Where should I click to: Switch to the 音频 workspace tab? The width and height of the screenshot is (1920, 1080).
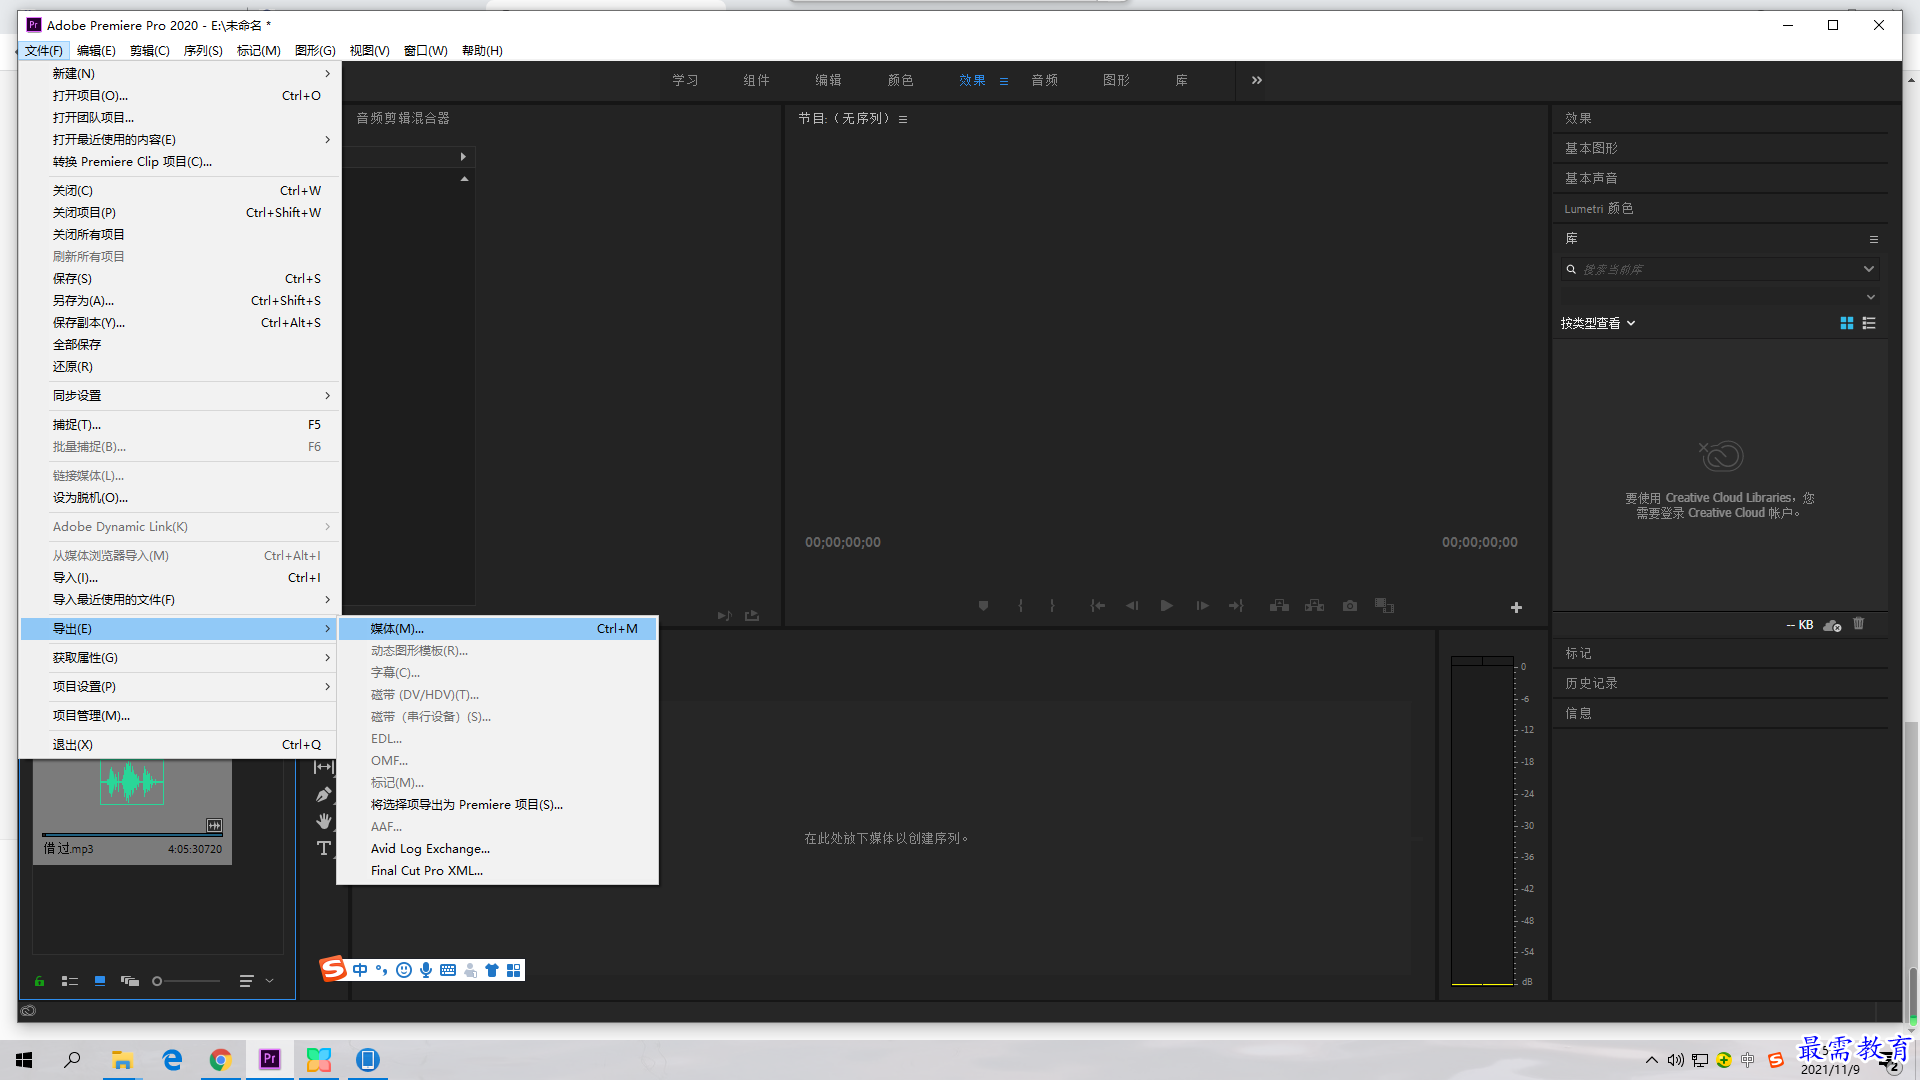tap(1044, 80)
